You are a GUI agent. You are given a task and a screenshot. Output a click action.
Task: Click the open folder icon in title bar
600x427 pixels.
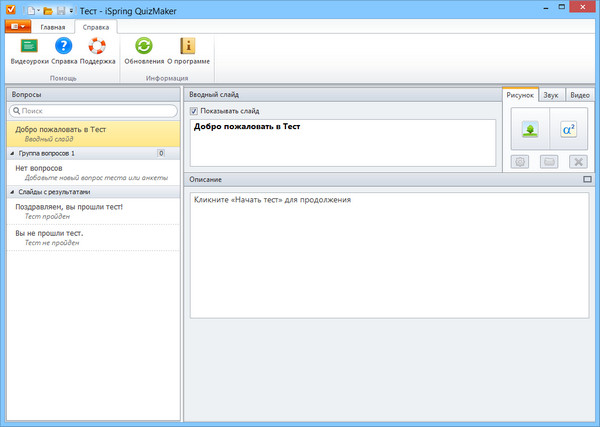coord(47,9)
